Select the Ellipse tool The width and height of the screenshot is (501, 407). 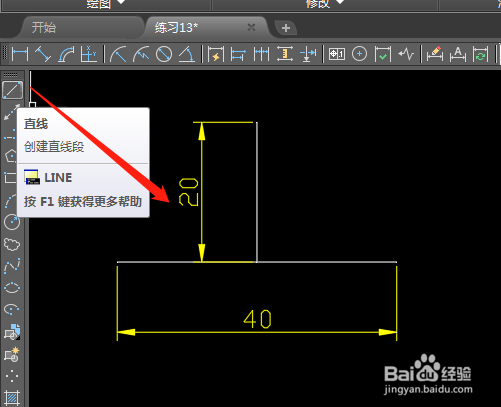[x=12, y=287]
